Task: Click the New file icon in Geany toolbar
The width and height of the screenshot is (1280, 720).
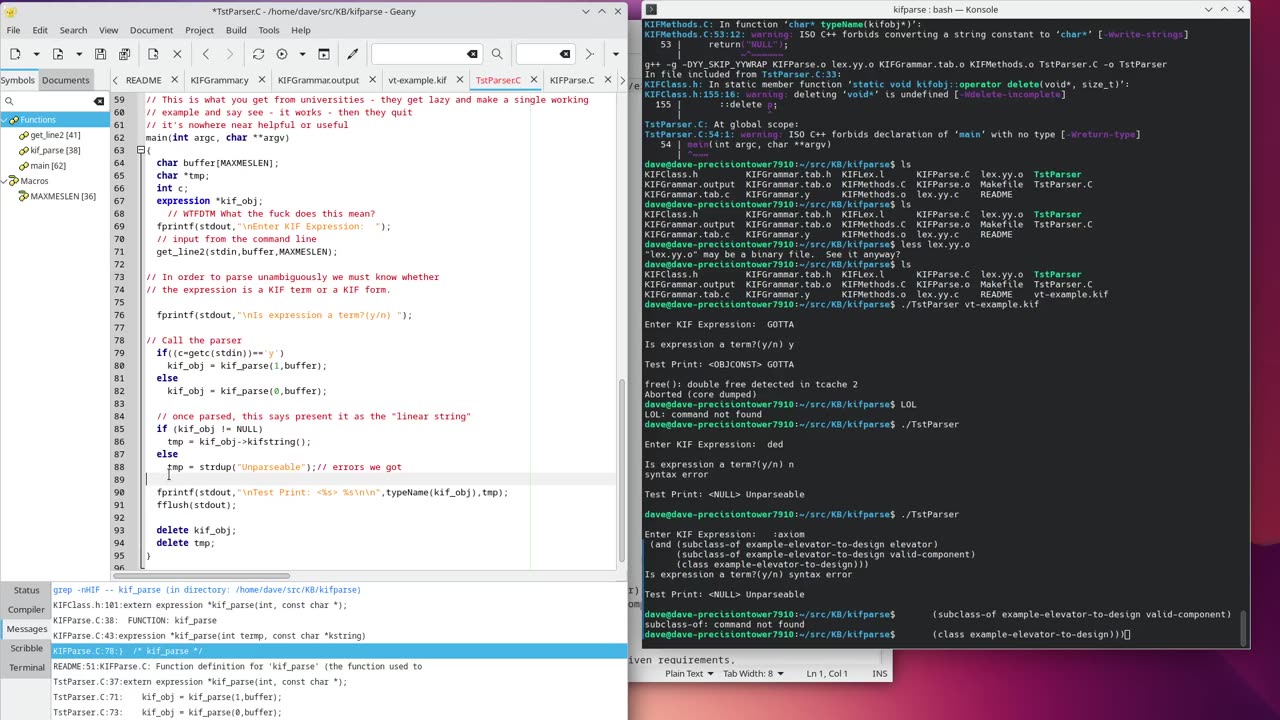Action: (15, 54)
